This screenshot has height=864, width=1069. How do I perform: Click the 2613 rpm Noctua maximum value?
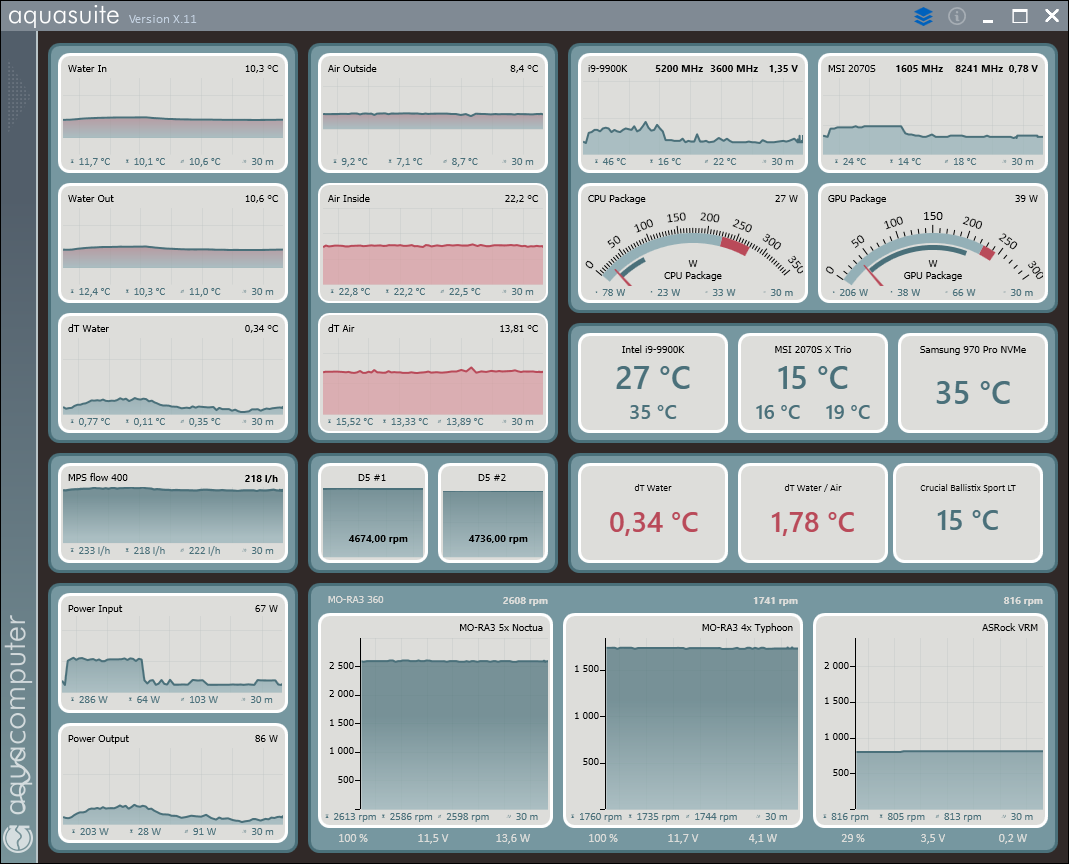tap(355, 816)
